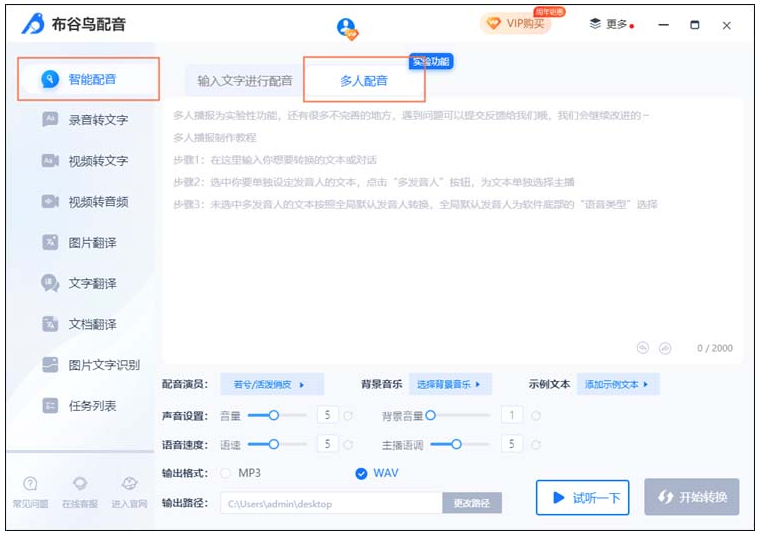Click the reset icon beside 音量 value

pos(348,415)
